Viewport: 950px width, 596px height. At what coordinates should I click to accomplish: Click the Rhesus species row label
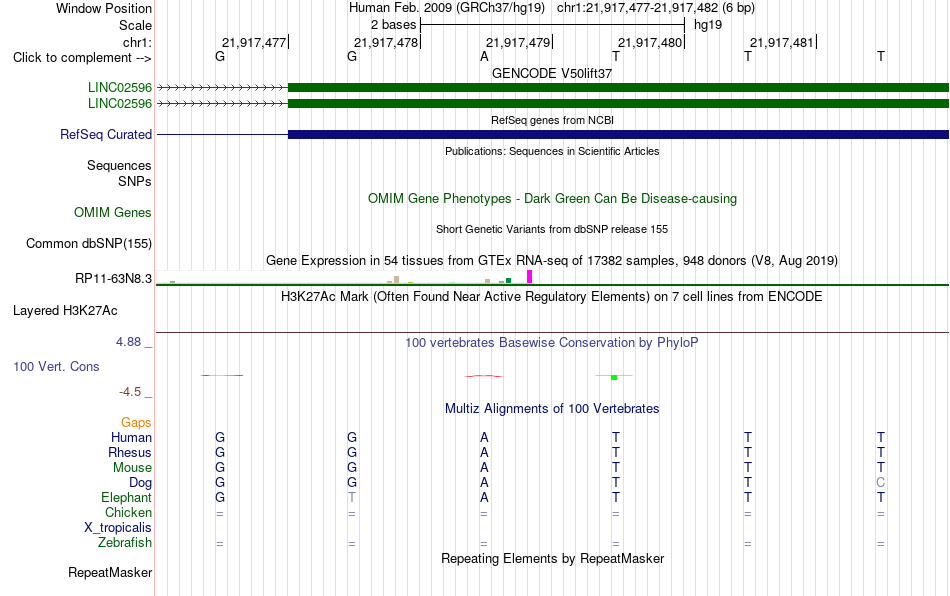[x=130, y=452]
